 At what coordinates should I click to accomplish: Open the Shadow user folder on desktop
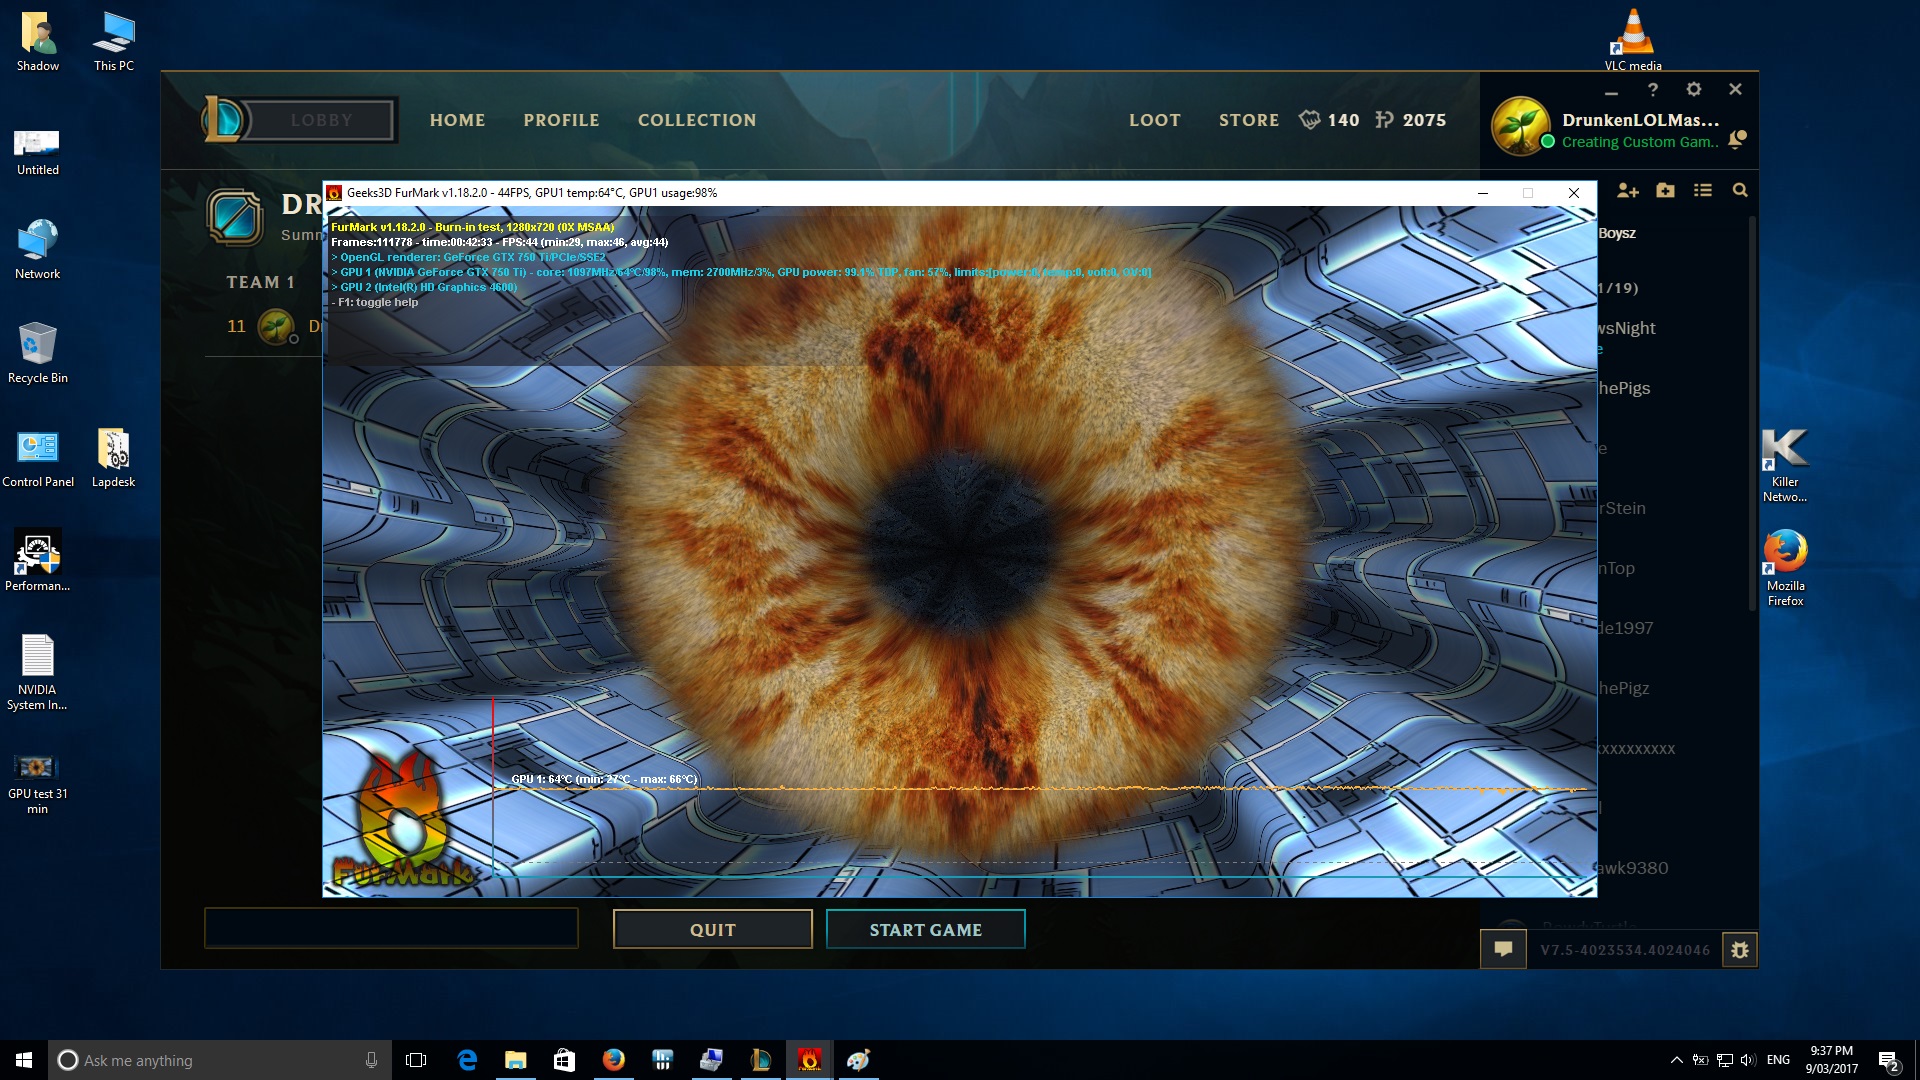pyautogui.click(x=38, y=42)
